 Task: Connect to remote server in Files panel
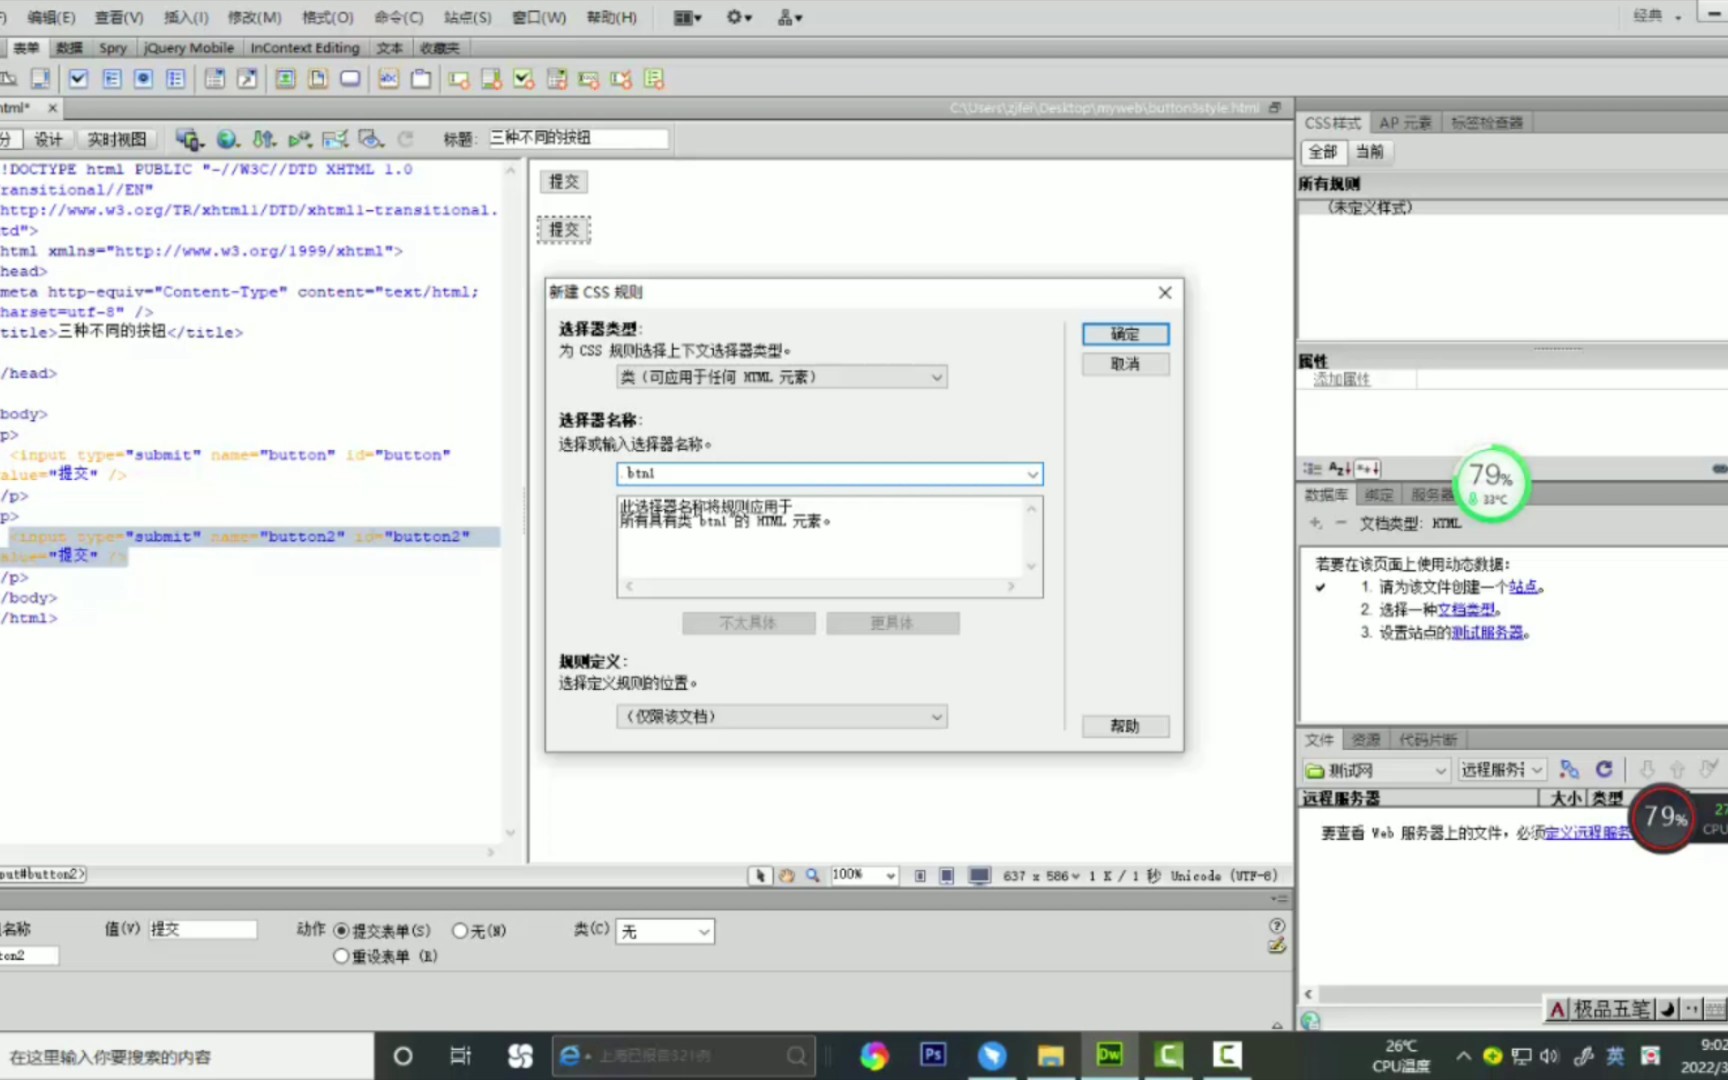1569,769
